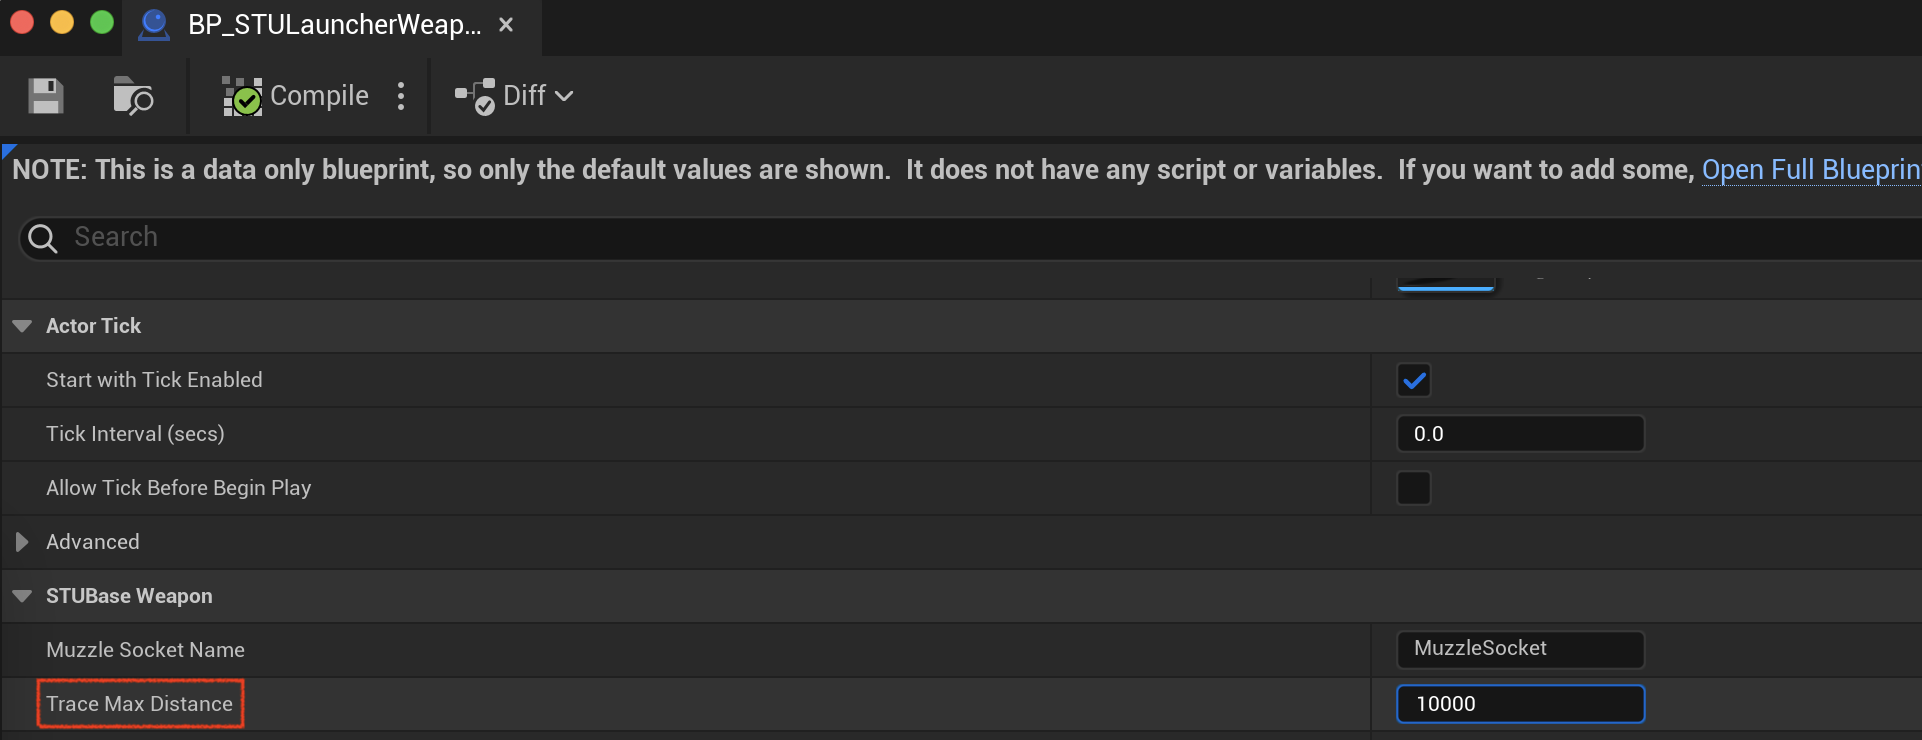Click the Open Full Blueprint link
Image resolution: width=1922 pixels, height=740 pixels.
click(x=1811, y=170)
